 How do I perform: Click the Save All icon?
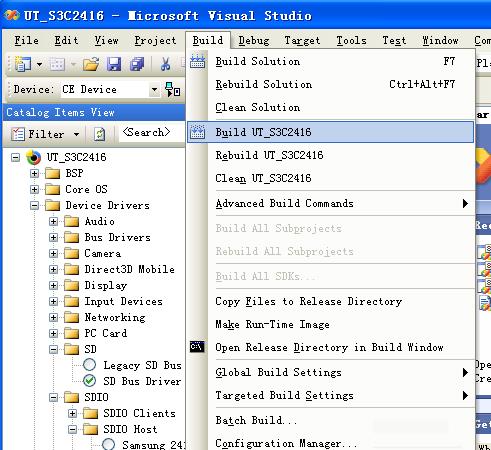coord(137,64)
